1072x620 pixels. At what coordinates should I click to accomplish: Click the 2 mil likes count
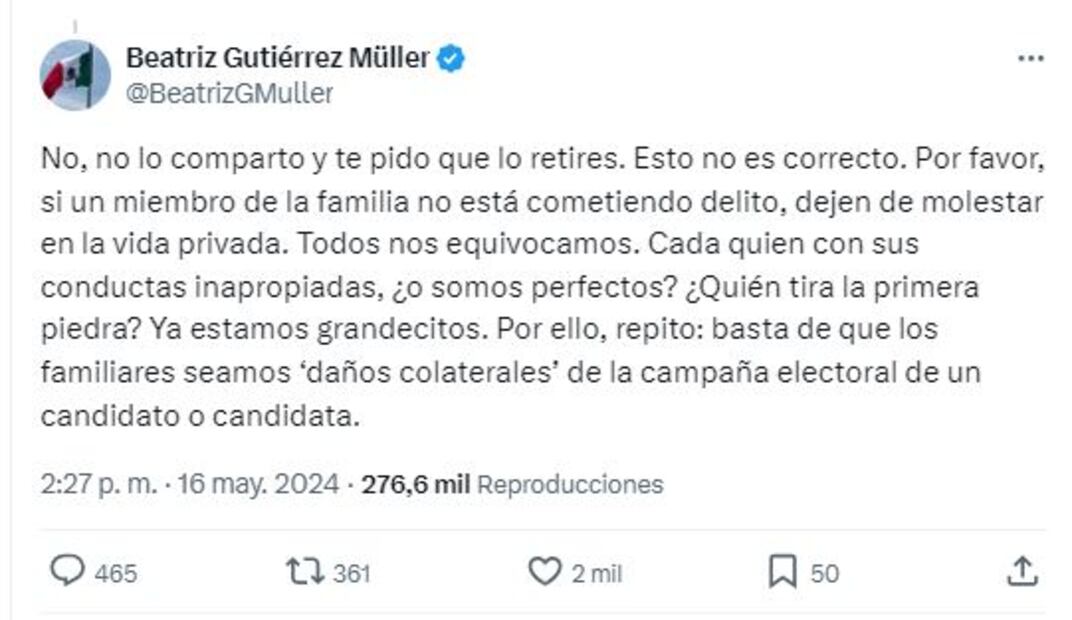(596, 574)
